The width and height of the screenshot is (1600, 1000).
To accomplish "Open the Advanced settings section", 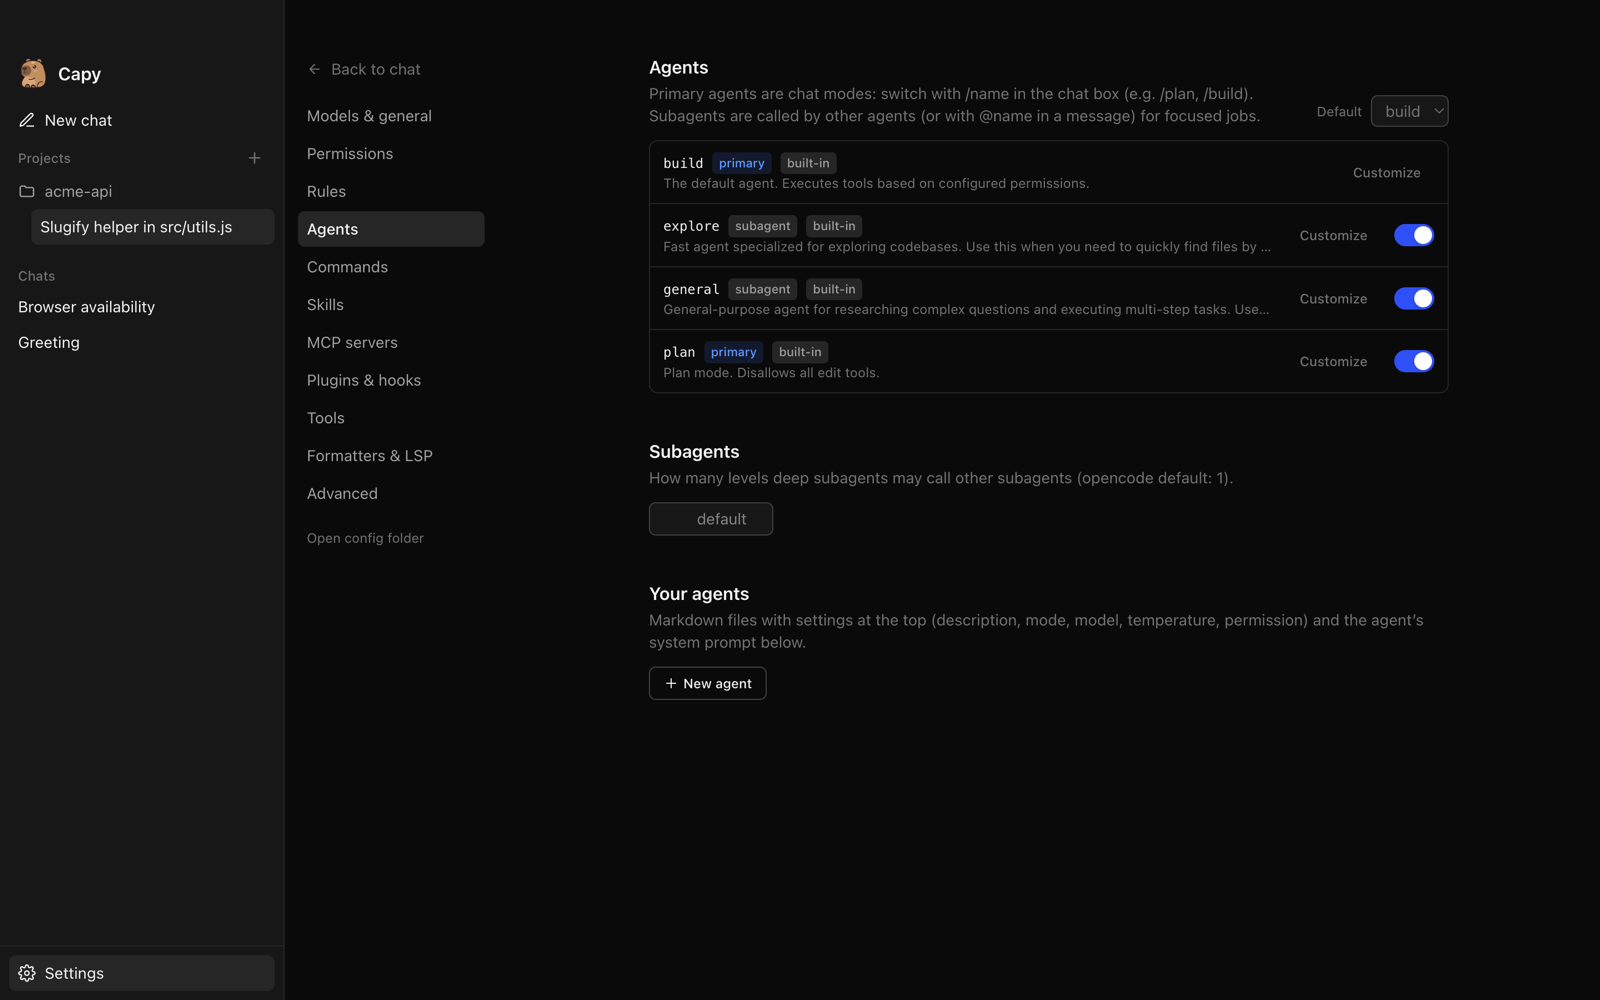I will (391, 493).
